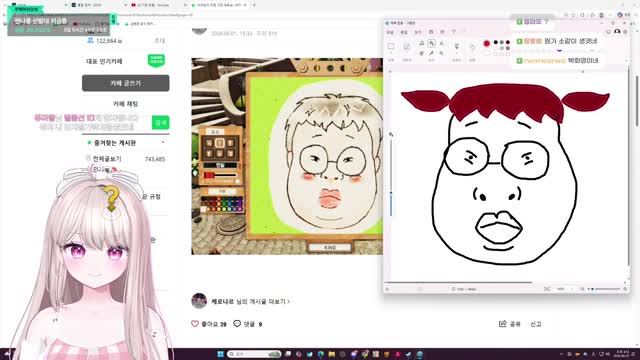Click the comment bubble icon under the post
The height and width of the screenshot is (360, 640).
click(237, 324)
